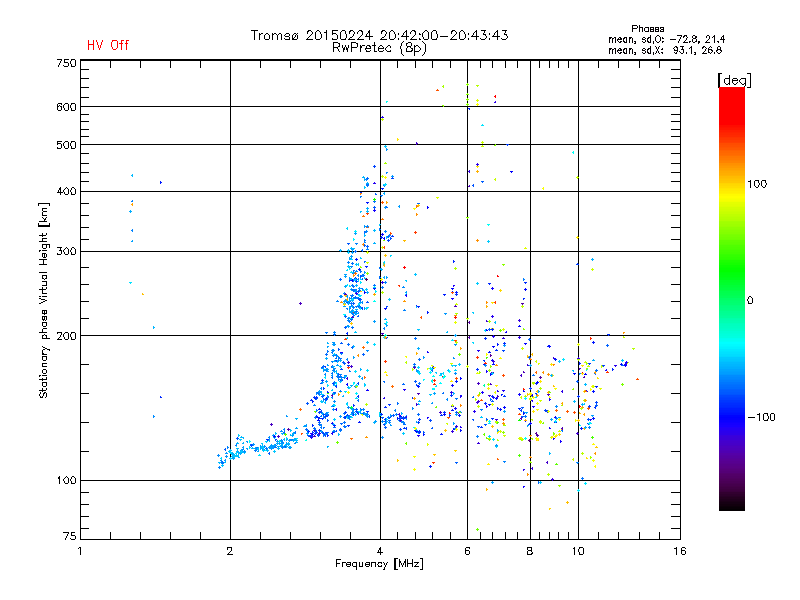
Task: Click the '6' frequency axis label
Action: [x=467, y=551]
